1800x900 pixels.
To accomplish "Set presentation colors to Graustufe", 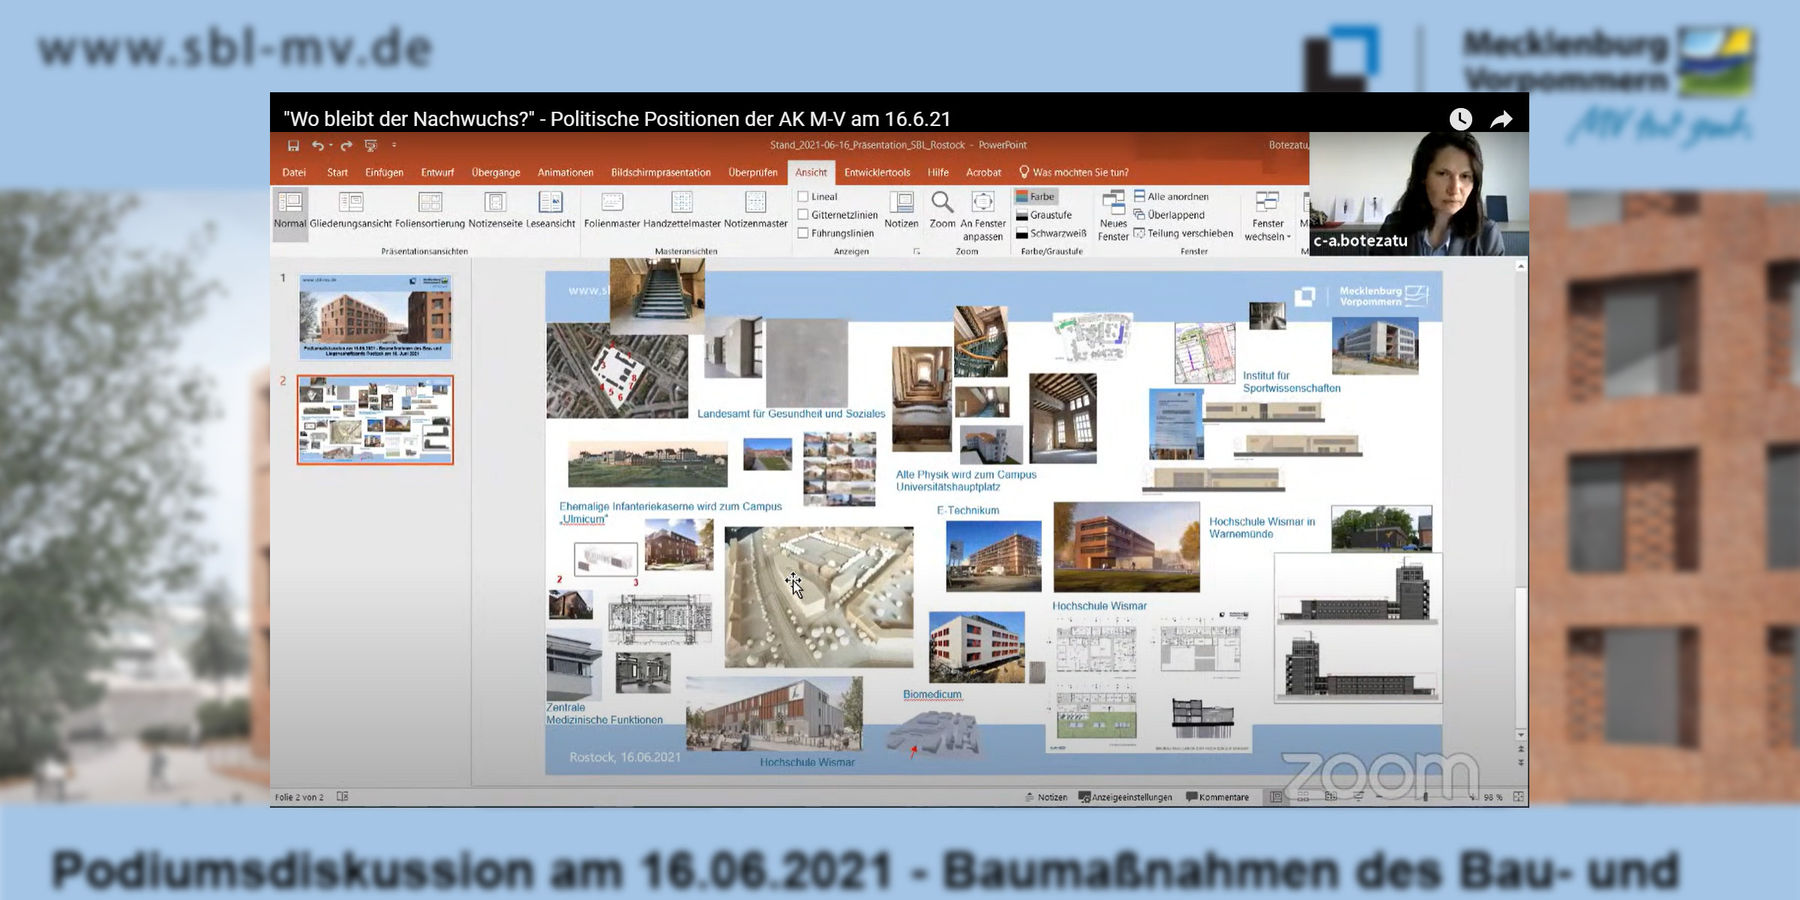I will pyautogui.click(x=1049, y=213).
